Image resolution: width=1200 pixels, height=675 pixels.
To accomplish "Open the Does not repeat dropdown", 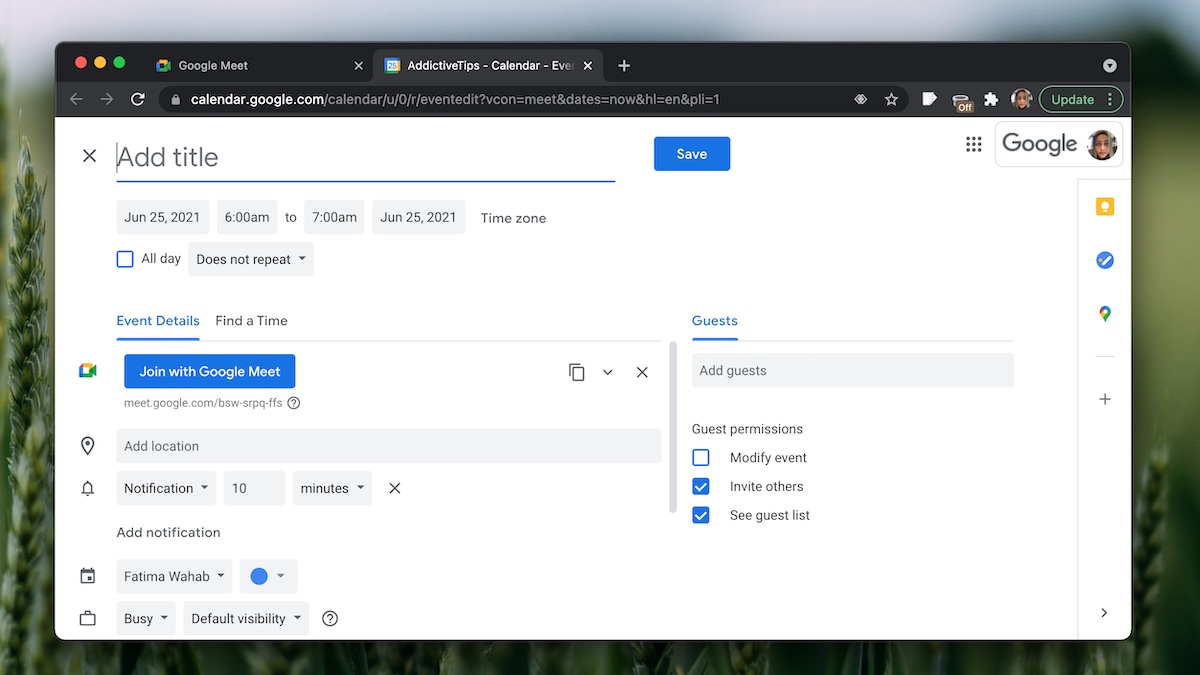I will coord(251,259).
